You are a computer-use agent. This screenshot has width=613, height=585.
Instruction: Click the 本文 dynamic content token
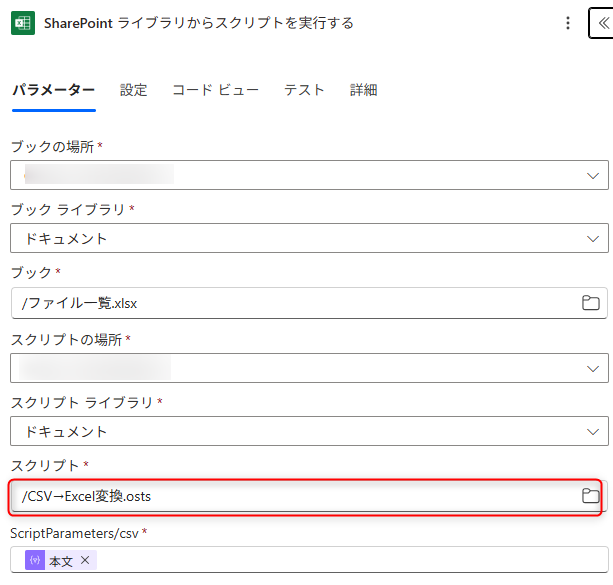pos(61,560)
